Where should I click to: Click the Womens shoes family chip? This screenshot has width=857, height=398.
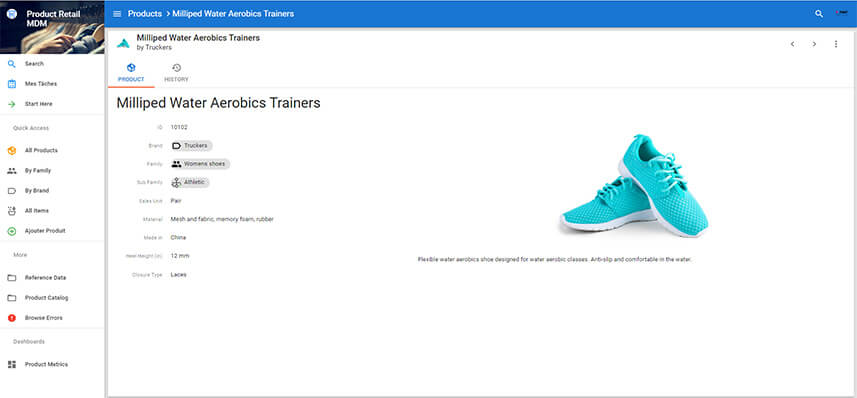pyautogui.click(x=200, y=164)
